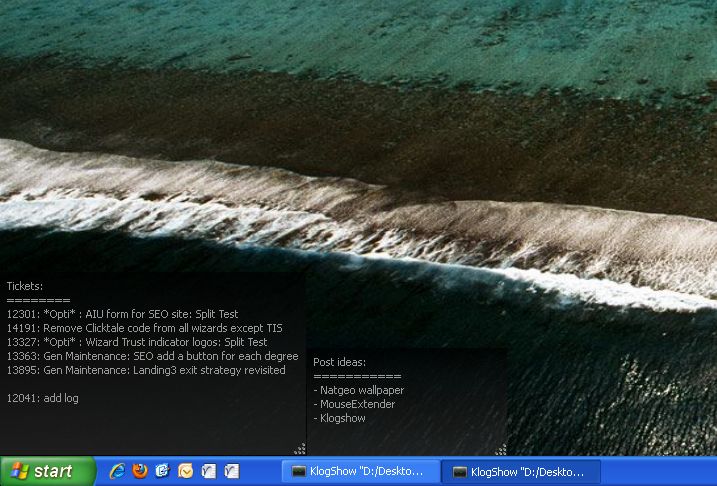Open the orange clock-envelope quick launch icon
717x486 pixels.
pos(186,471)
